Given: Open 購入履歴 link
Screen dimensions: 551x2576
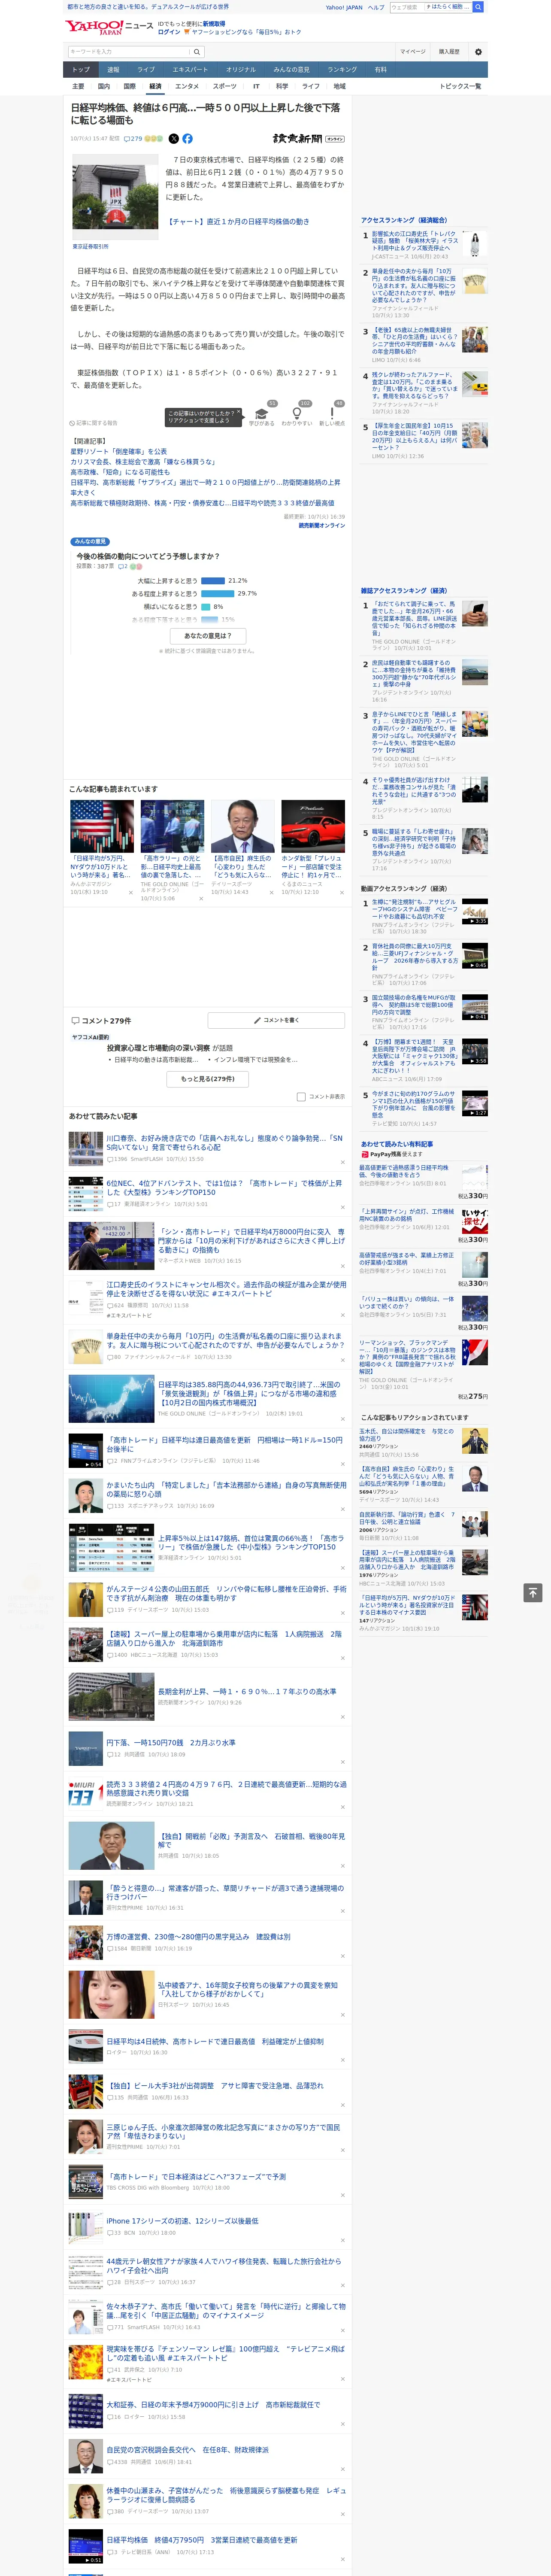Looking at the screenshot, I should [449, 52].
